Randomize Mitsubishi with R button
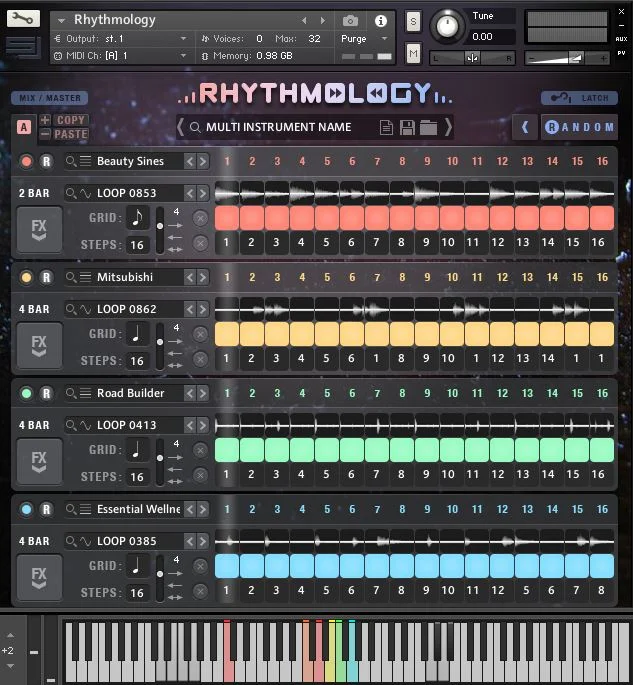This screenshot has width=633, height=685. 46,277
